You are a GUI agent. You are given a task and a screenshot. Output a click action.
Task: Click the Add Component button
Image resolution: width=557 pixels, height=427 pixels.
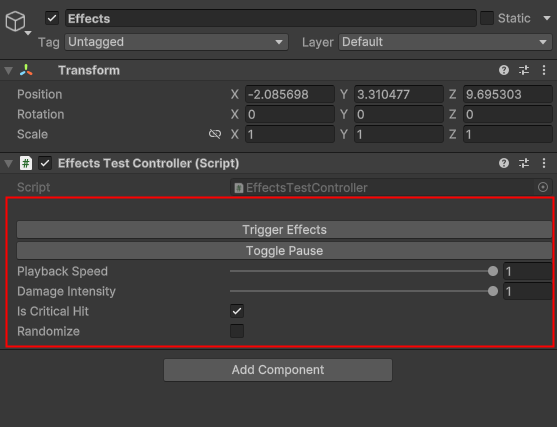278,370
